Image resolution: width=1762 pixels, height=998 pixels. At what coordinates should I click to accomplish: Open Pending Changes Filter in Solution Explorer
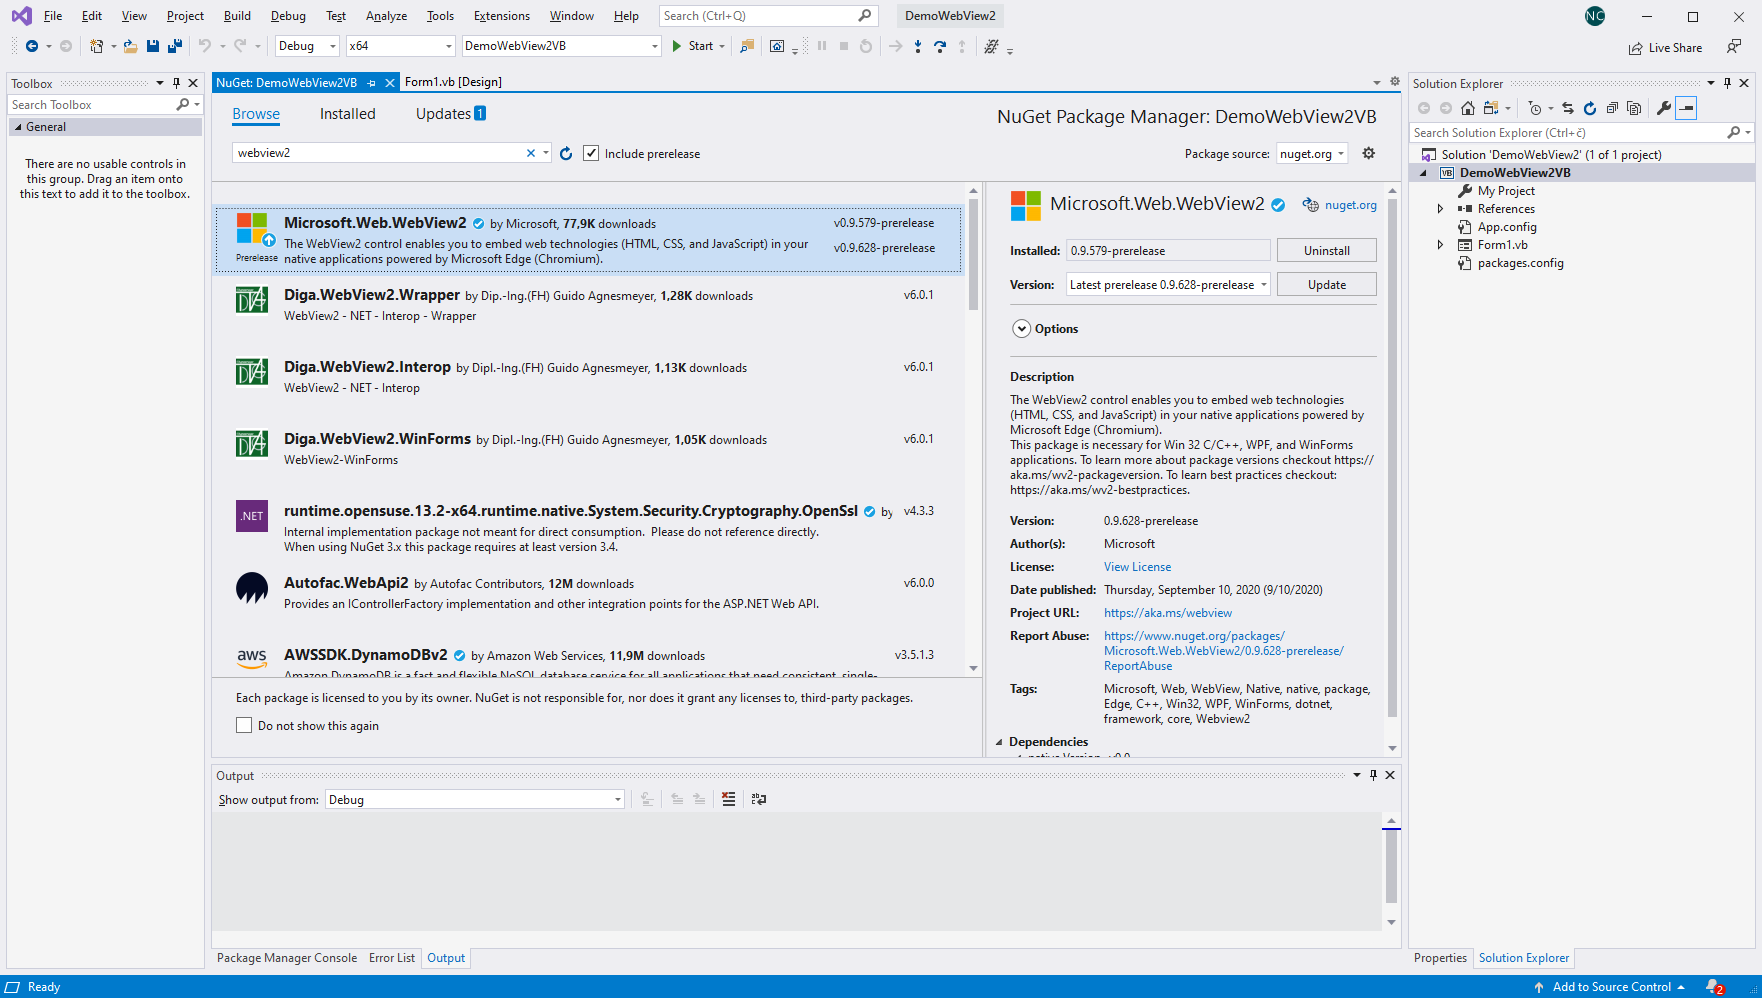click(x=1535, y=108)
